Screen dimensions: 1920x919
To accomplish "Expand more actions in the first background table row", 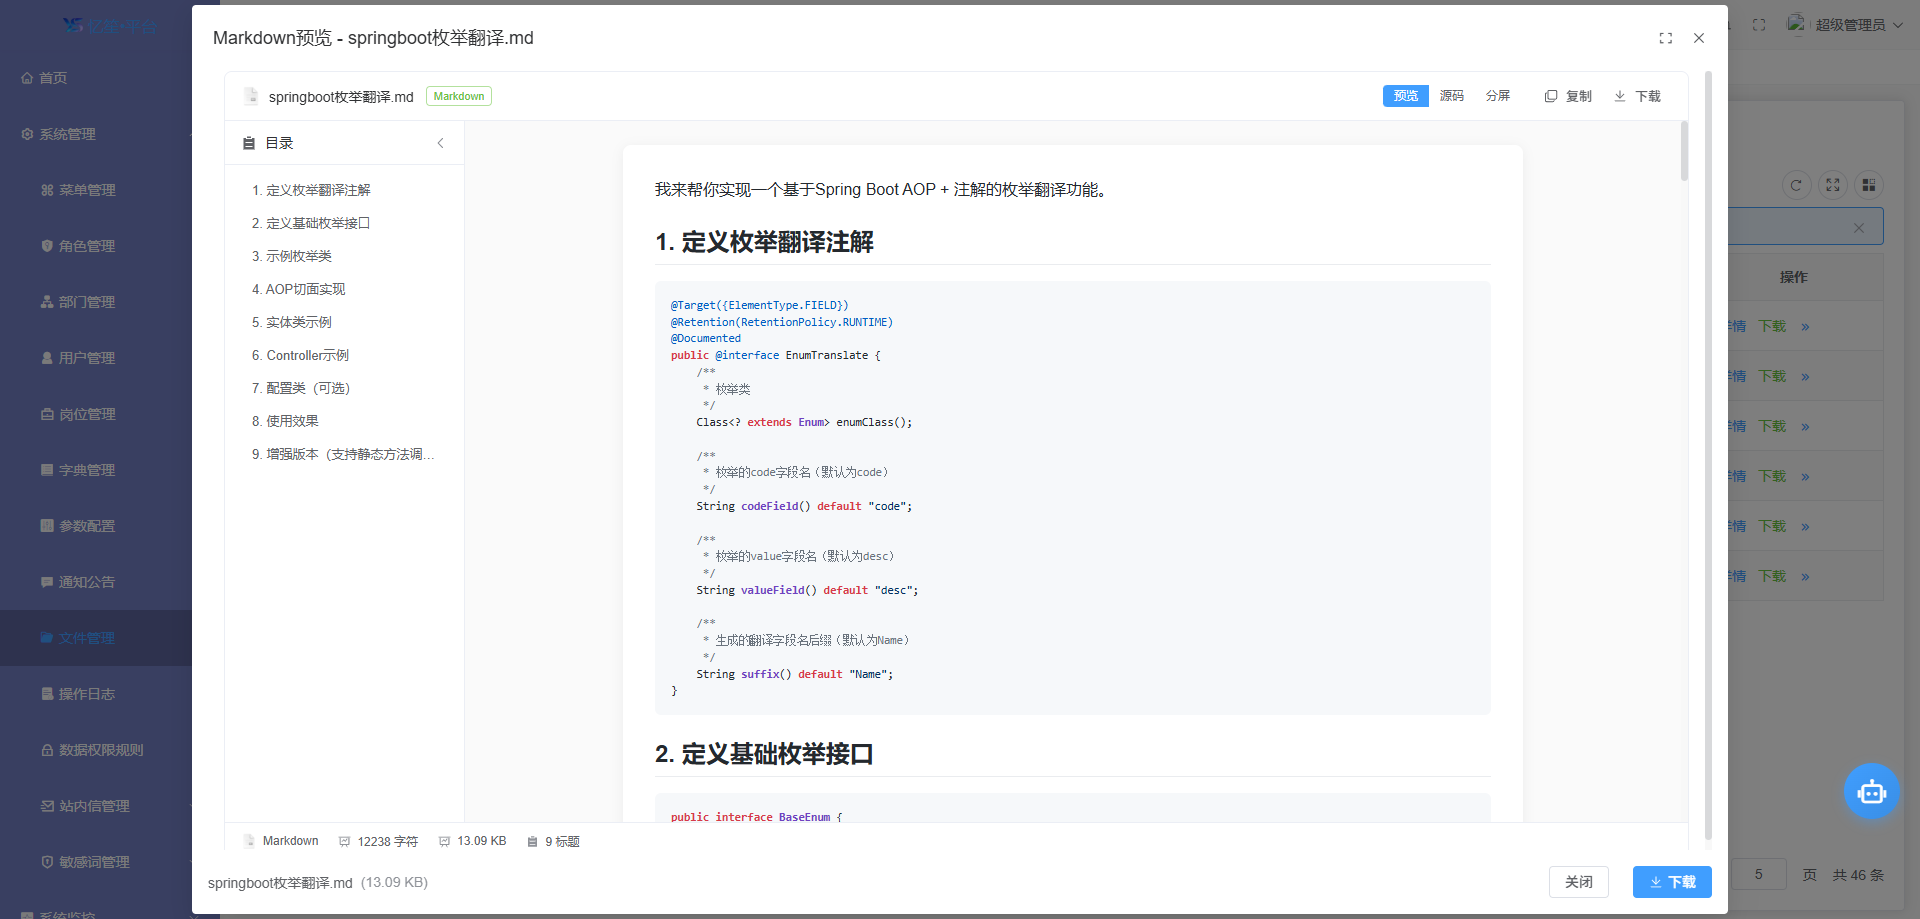I will point(1805,327).
